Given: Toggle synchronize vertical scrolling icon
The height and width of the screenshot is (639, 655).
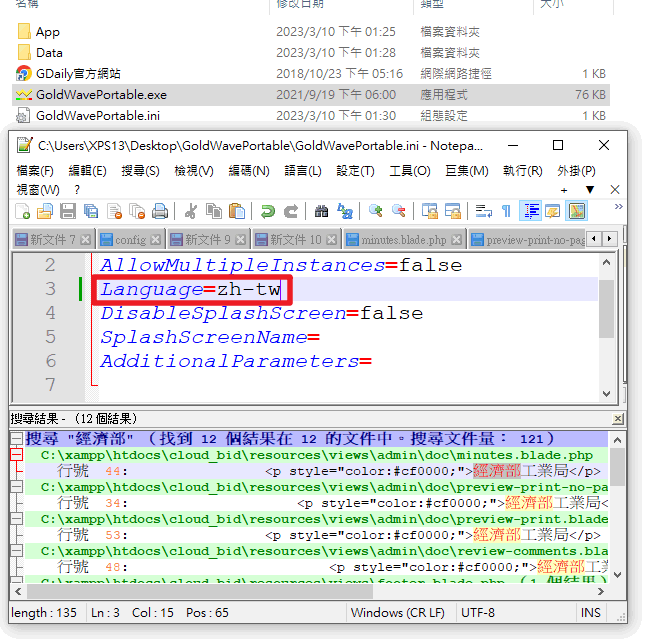Looking at the screenshot, I should pyautogui.click(x=429, y=211).
